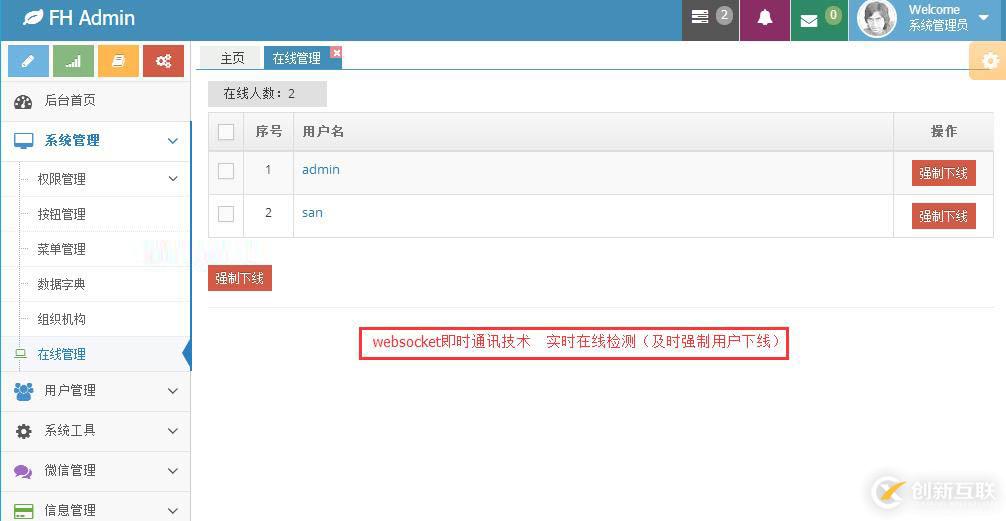The height and width of the screenshot is (521, 1006).
Task: Click the card icon beside 信息管理
Action: 23,511
